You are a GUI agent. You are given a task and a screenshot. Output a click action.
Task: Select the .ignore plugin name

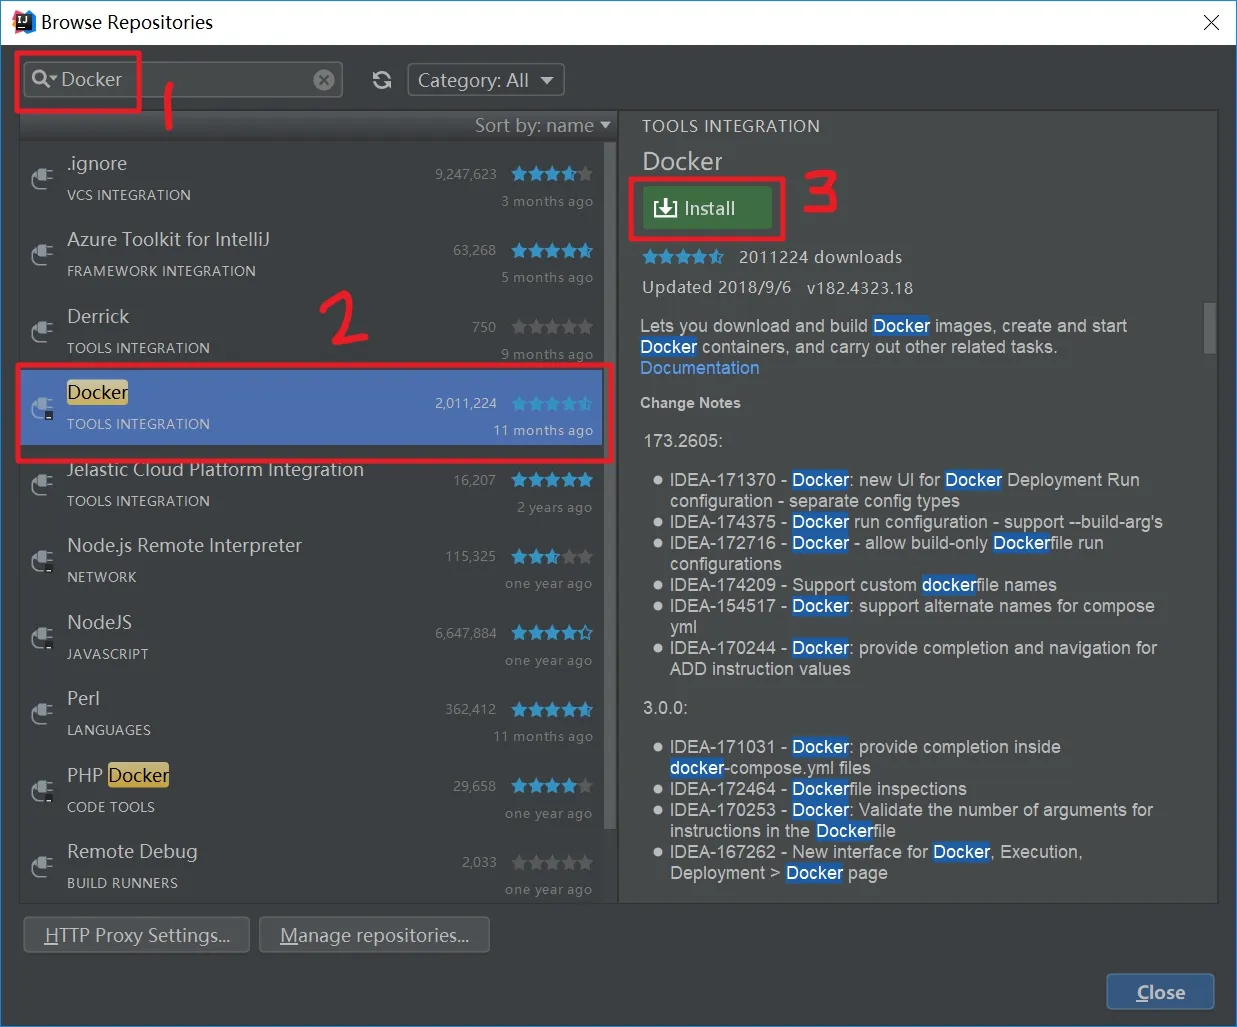[97, 164]
